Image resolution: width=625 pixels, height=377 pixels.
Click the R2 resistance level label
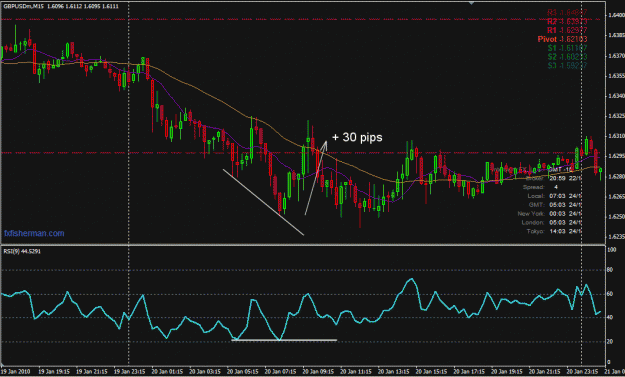click(552, 22)
